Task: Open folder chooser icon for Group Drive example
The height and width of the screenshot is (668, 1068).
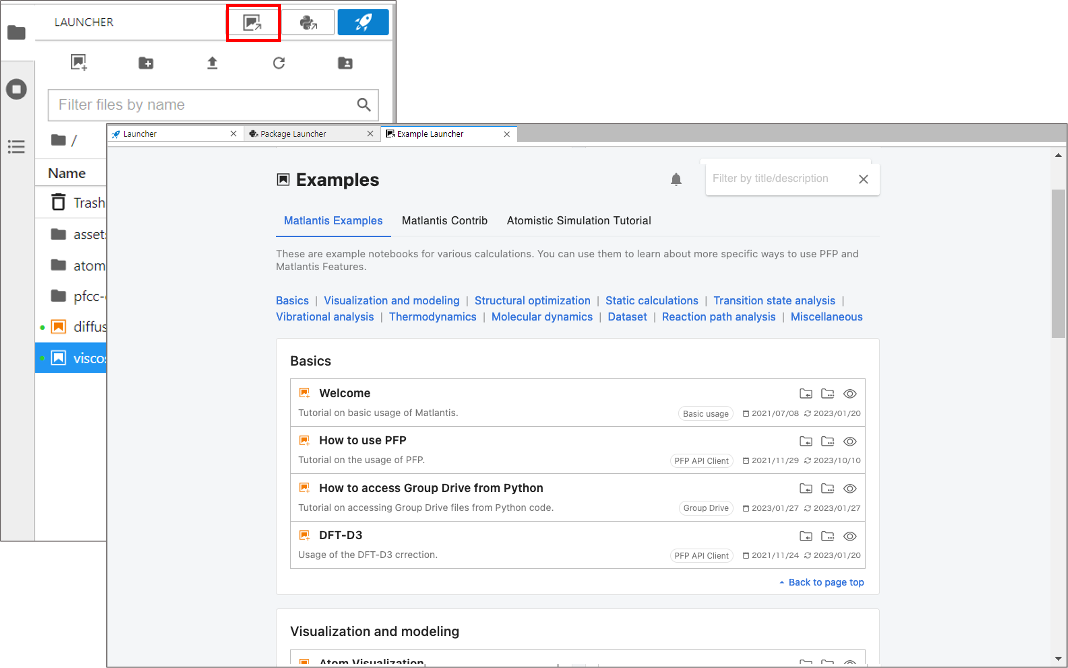Action: coord(828,489)
